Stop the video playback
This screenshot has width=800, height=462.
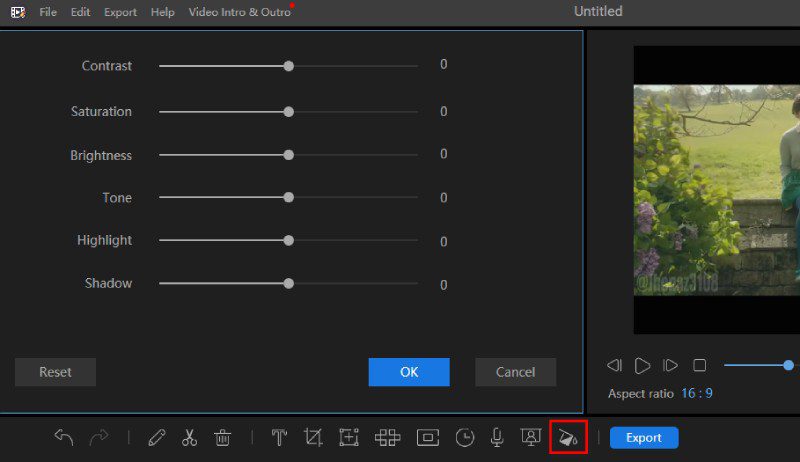(699, 365)
